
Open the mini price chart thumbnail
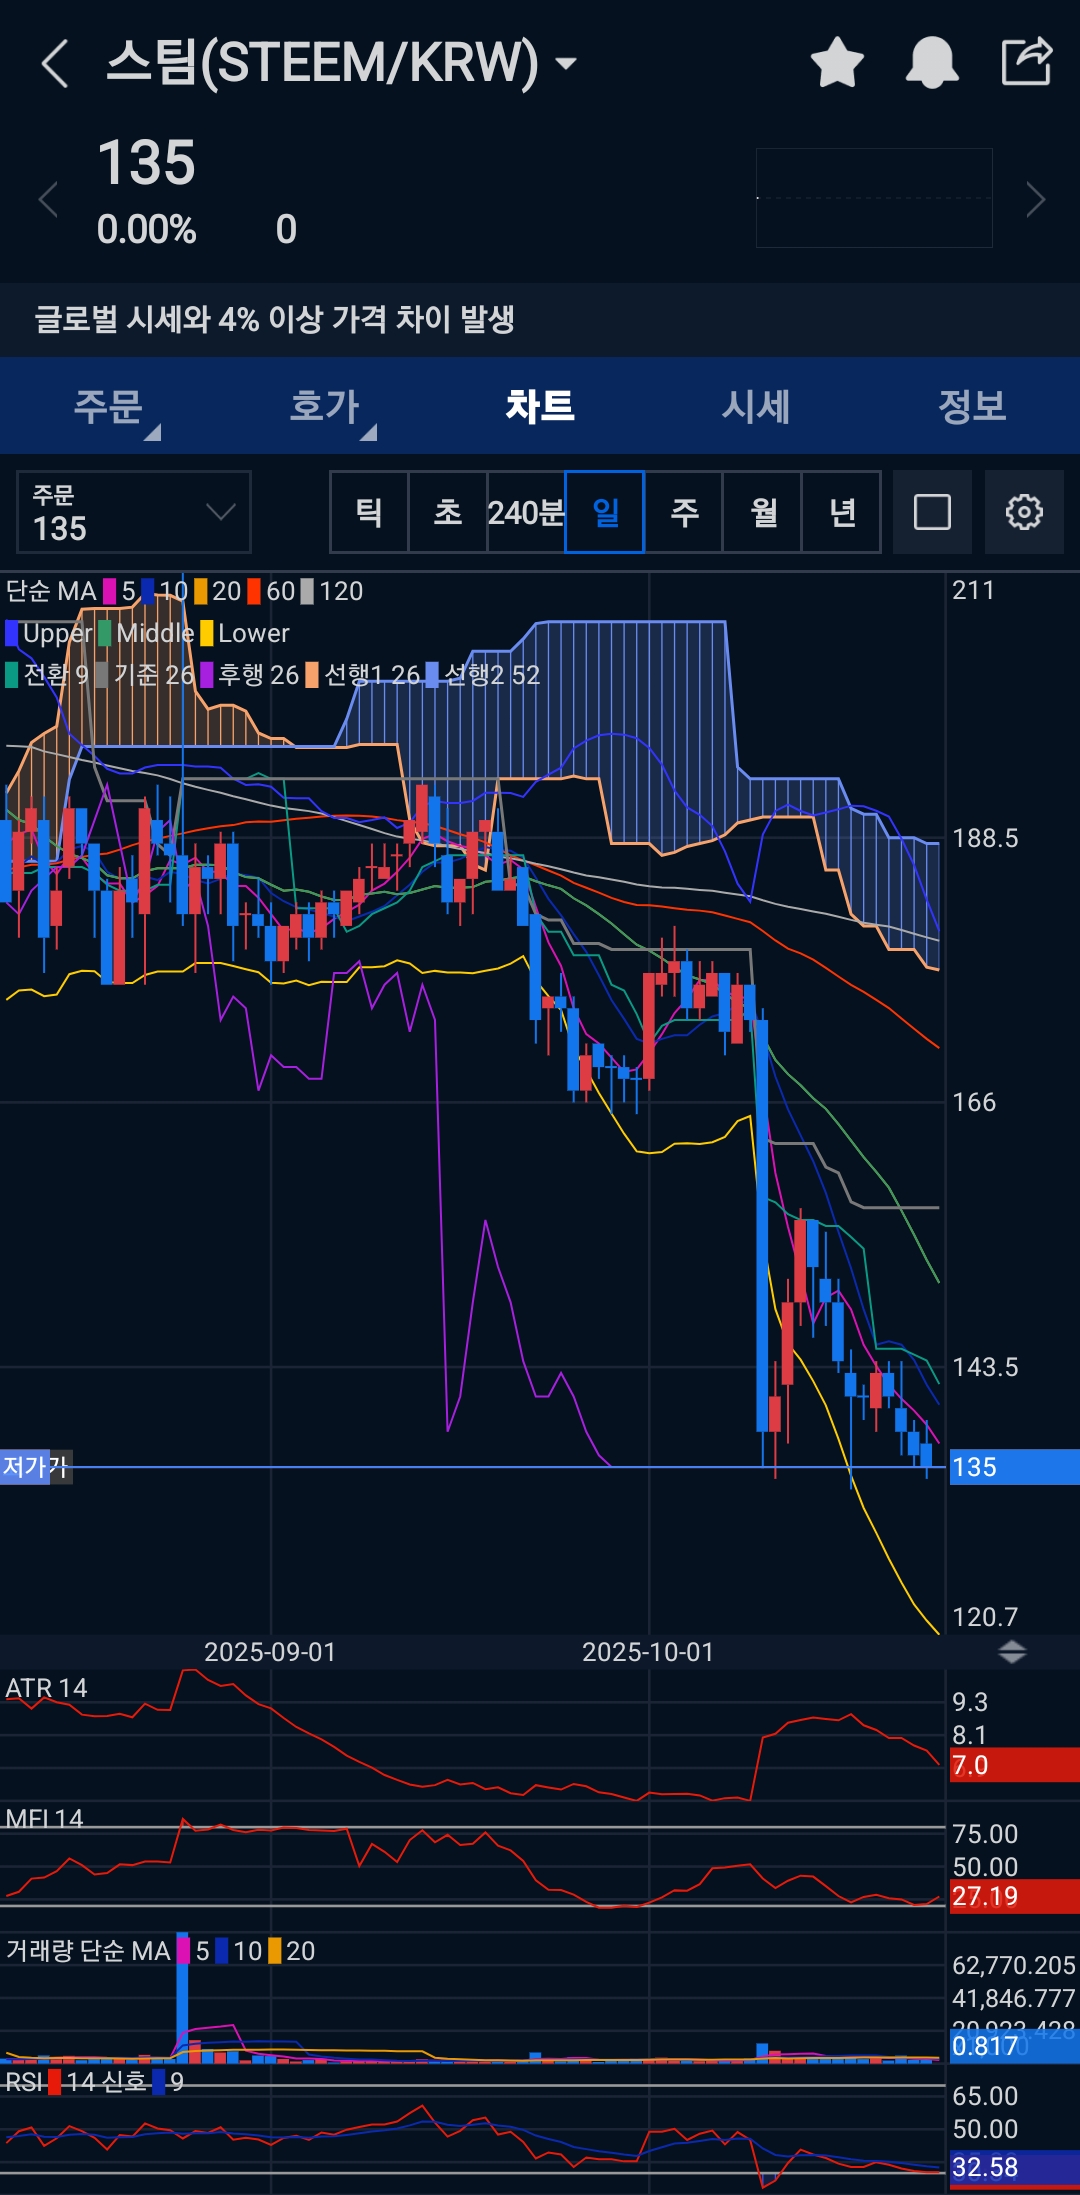(x=874, y=198)
